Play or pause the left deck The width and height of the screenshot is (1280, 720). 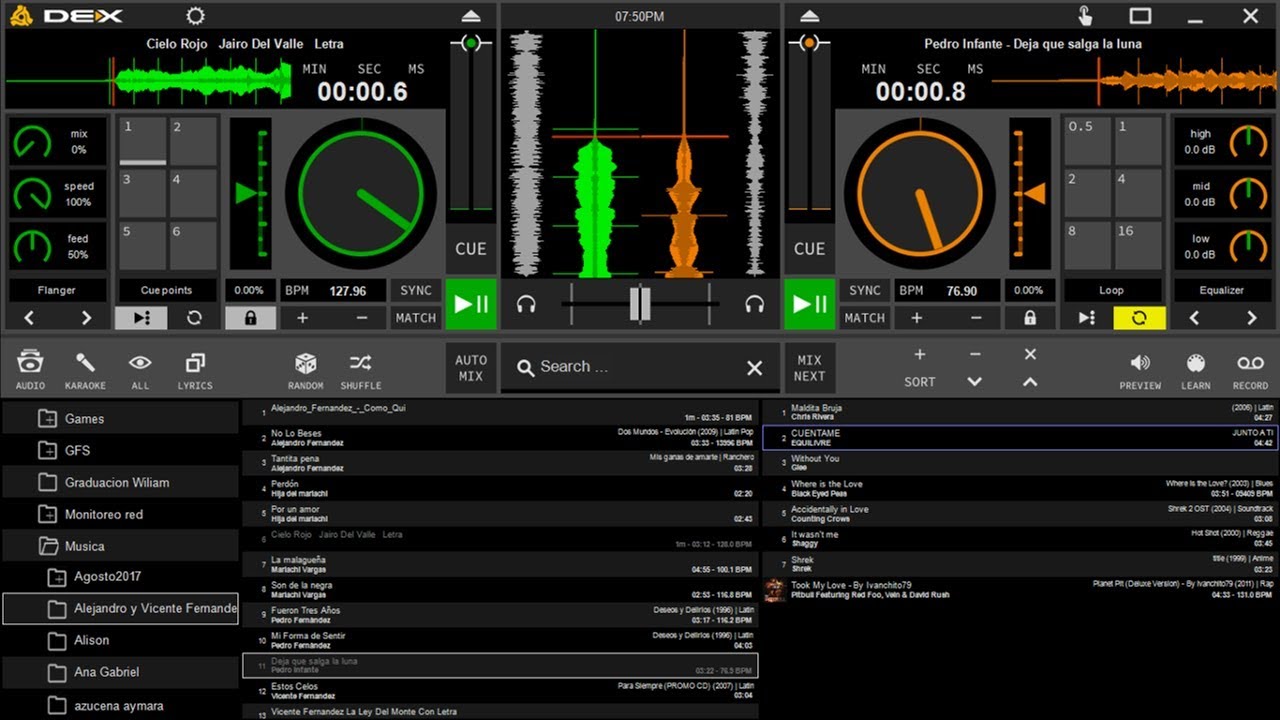point(471,304)
